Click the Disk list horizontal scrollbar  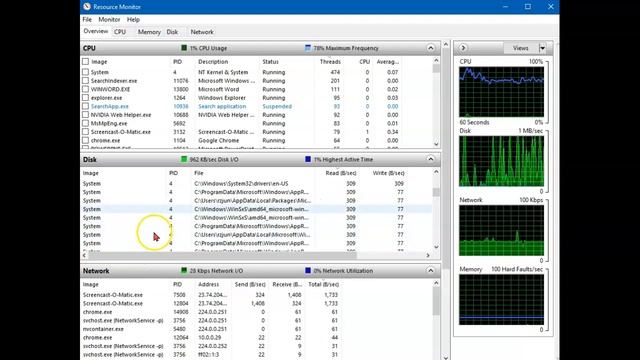click(222, 255)
